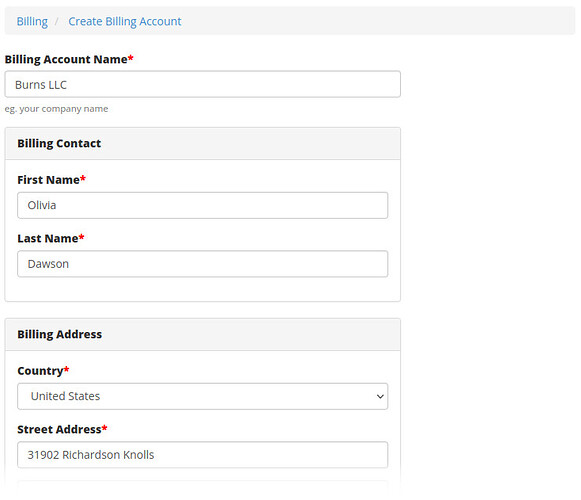Select the Billing Contact panel header
This screenshot has height=500, width=581.
tap(203, 144)
